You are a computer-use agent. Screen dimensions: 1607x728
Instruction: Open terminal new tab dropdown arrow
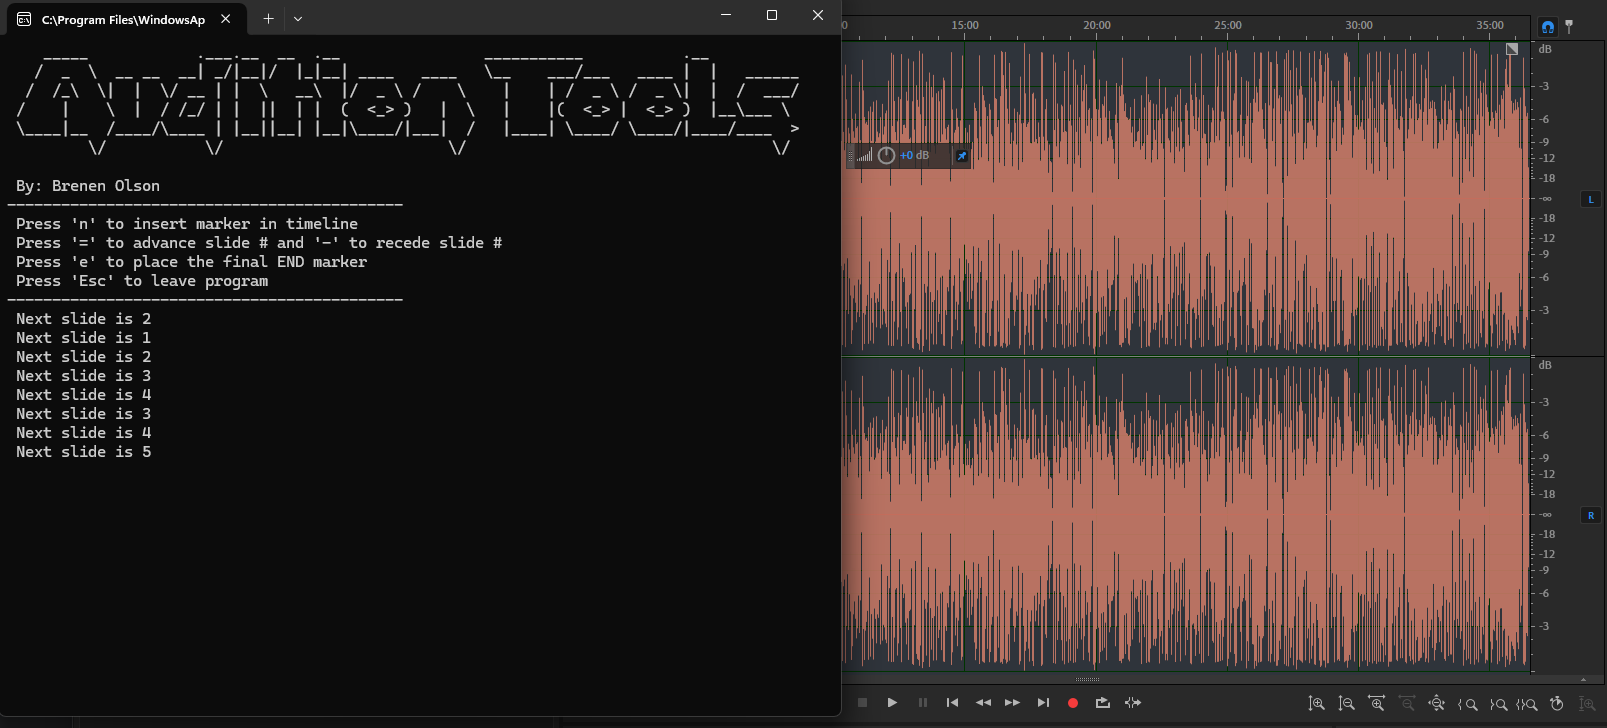(298, 18)
